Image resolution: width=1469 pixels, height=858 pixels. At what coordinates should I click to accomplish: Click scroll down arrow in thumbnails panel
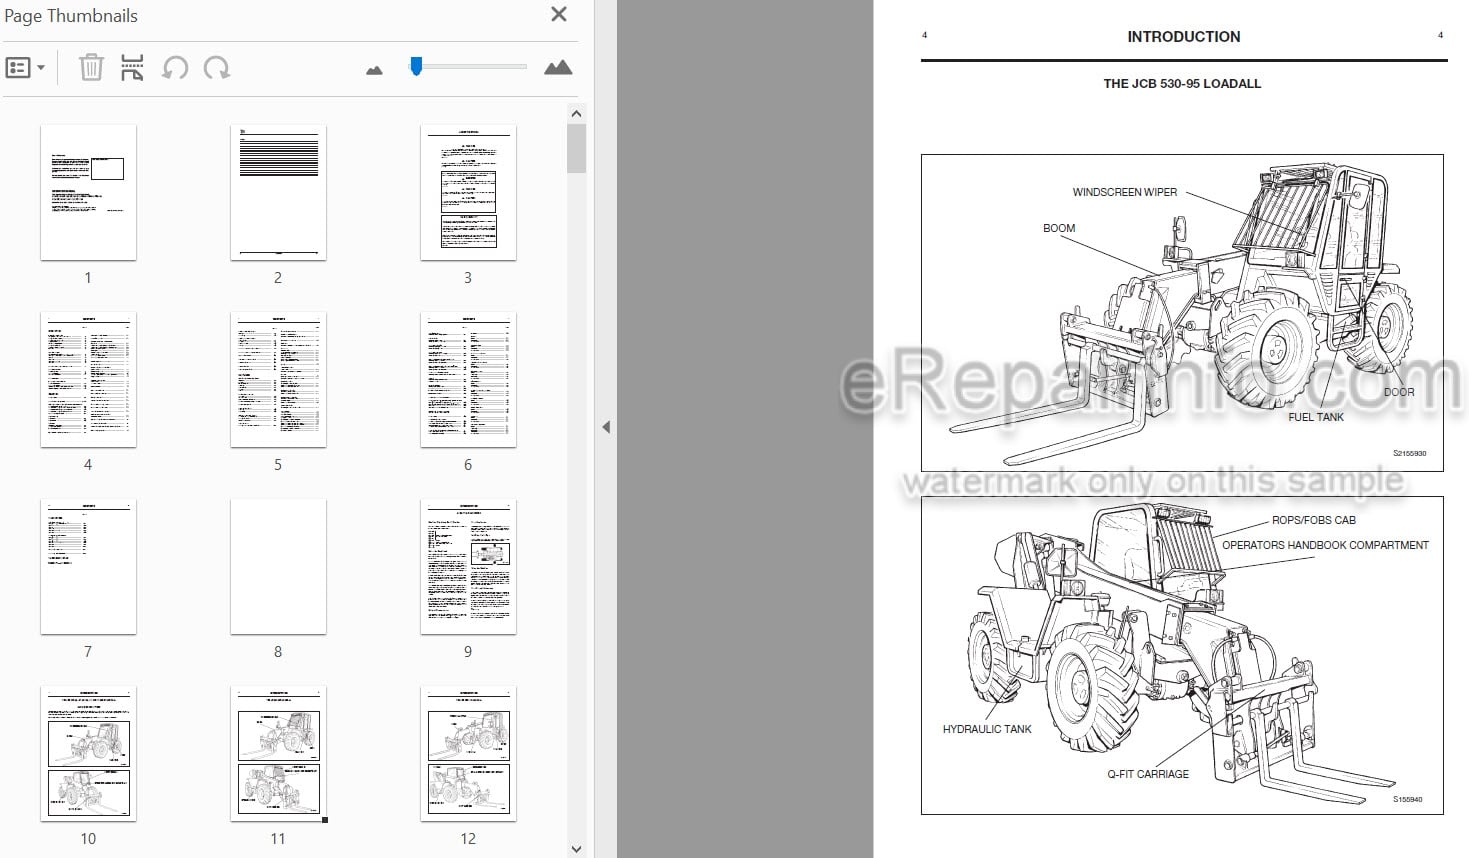coord(576,849)
